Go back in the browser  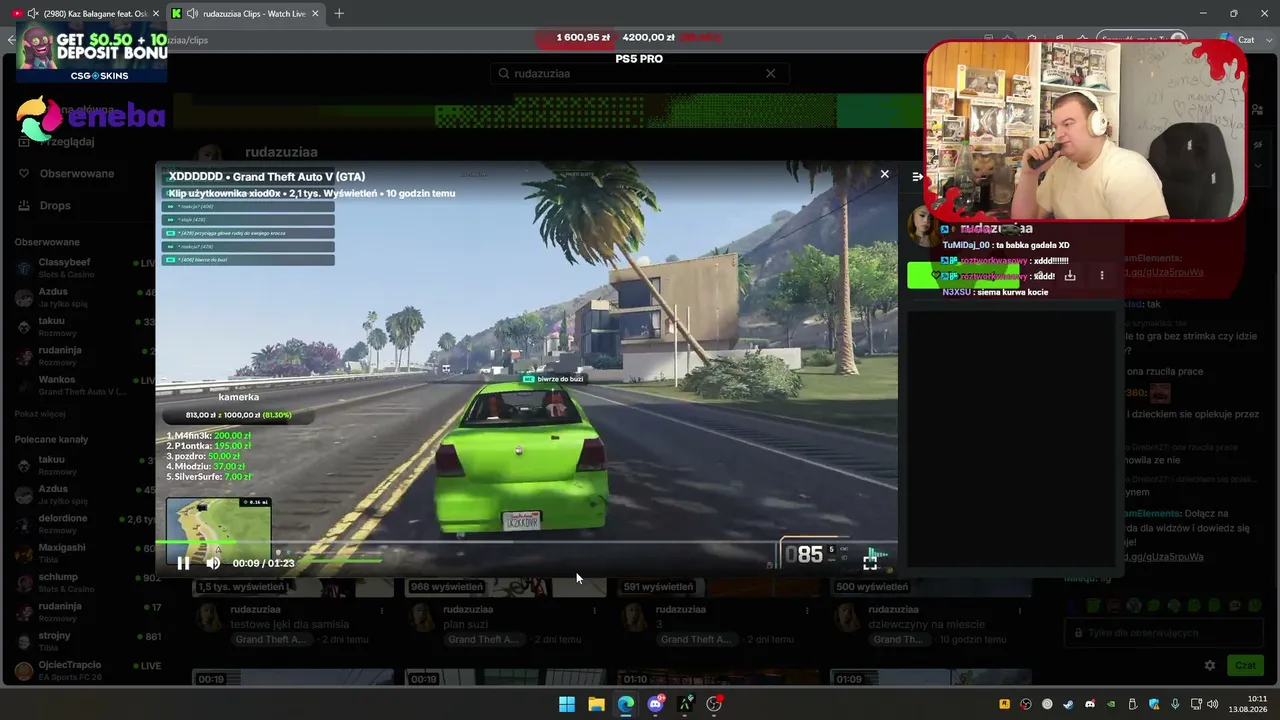click(11, 40)
